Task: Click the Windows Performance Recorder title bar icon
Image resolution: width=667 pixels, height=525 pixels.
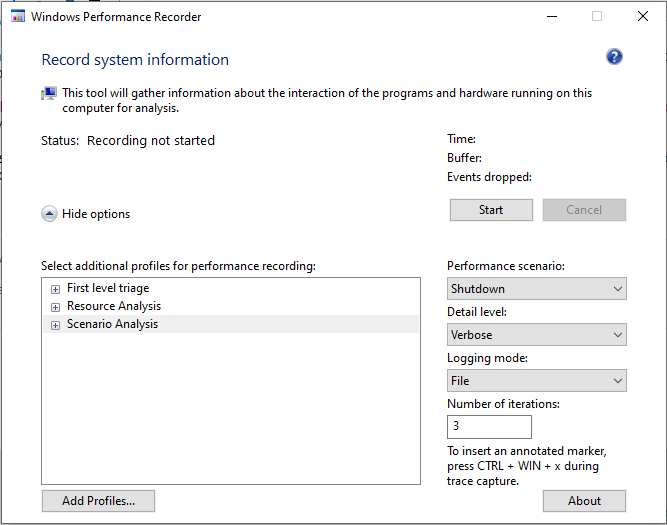Action: coord(18,16)
